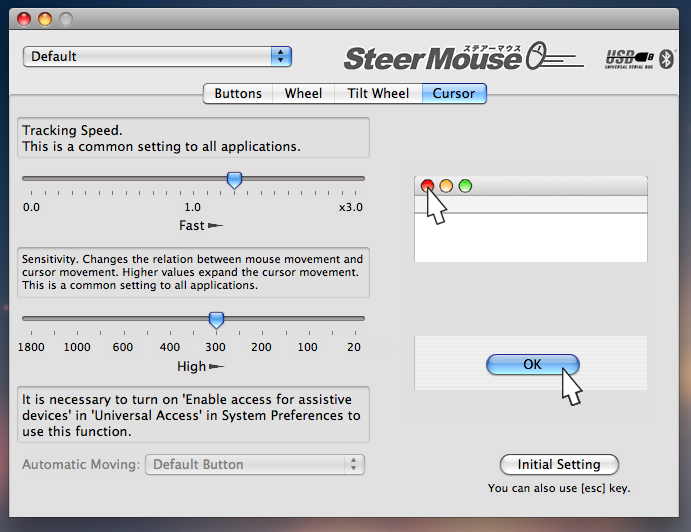The image size is (691, 532).
Task: Click the 'x3.0' tracking speed label
Action: [x=351, y=207]
